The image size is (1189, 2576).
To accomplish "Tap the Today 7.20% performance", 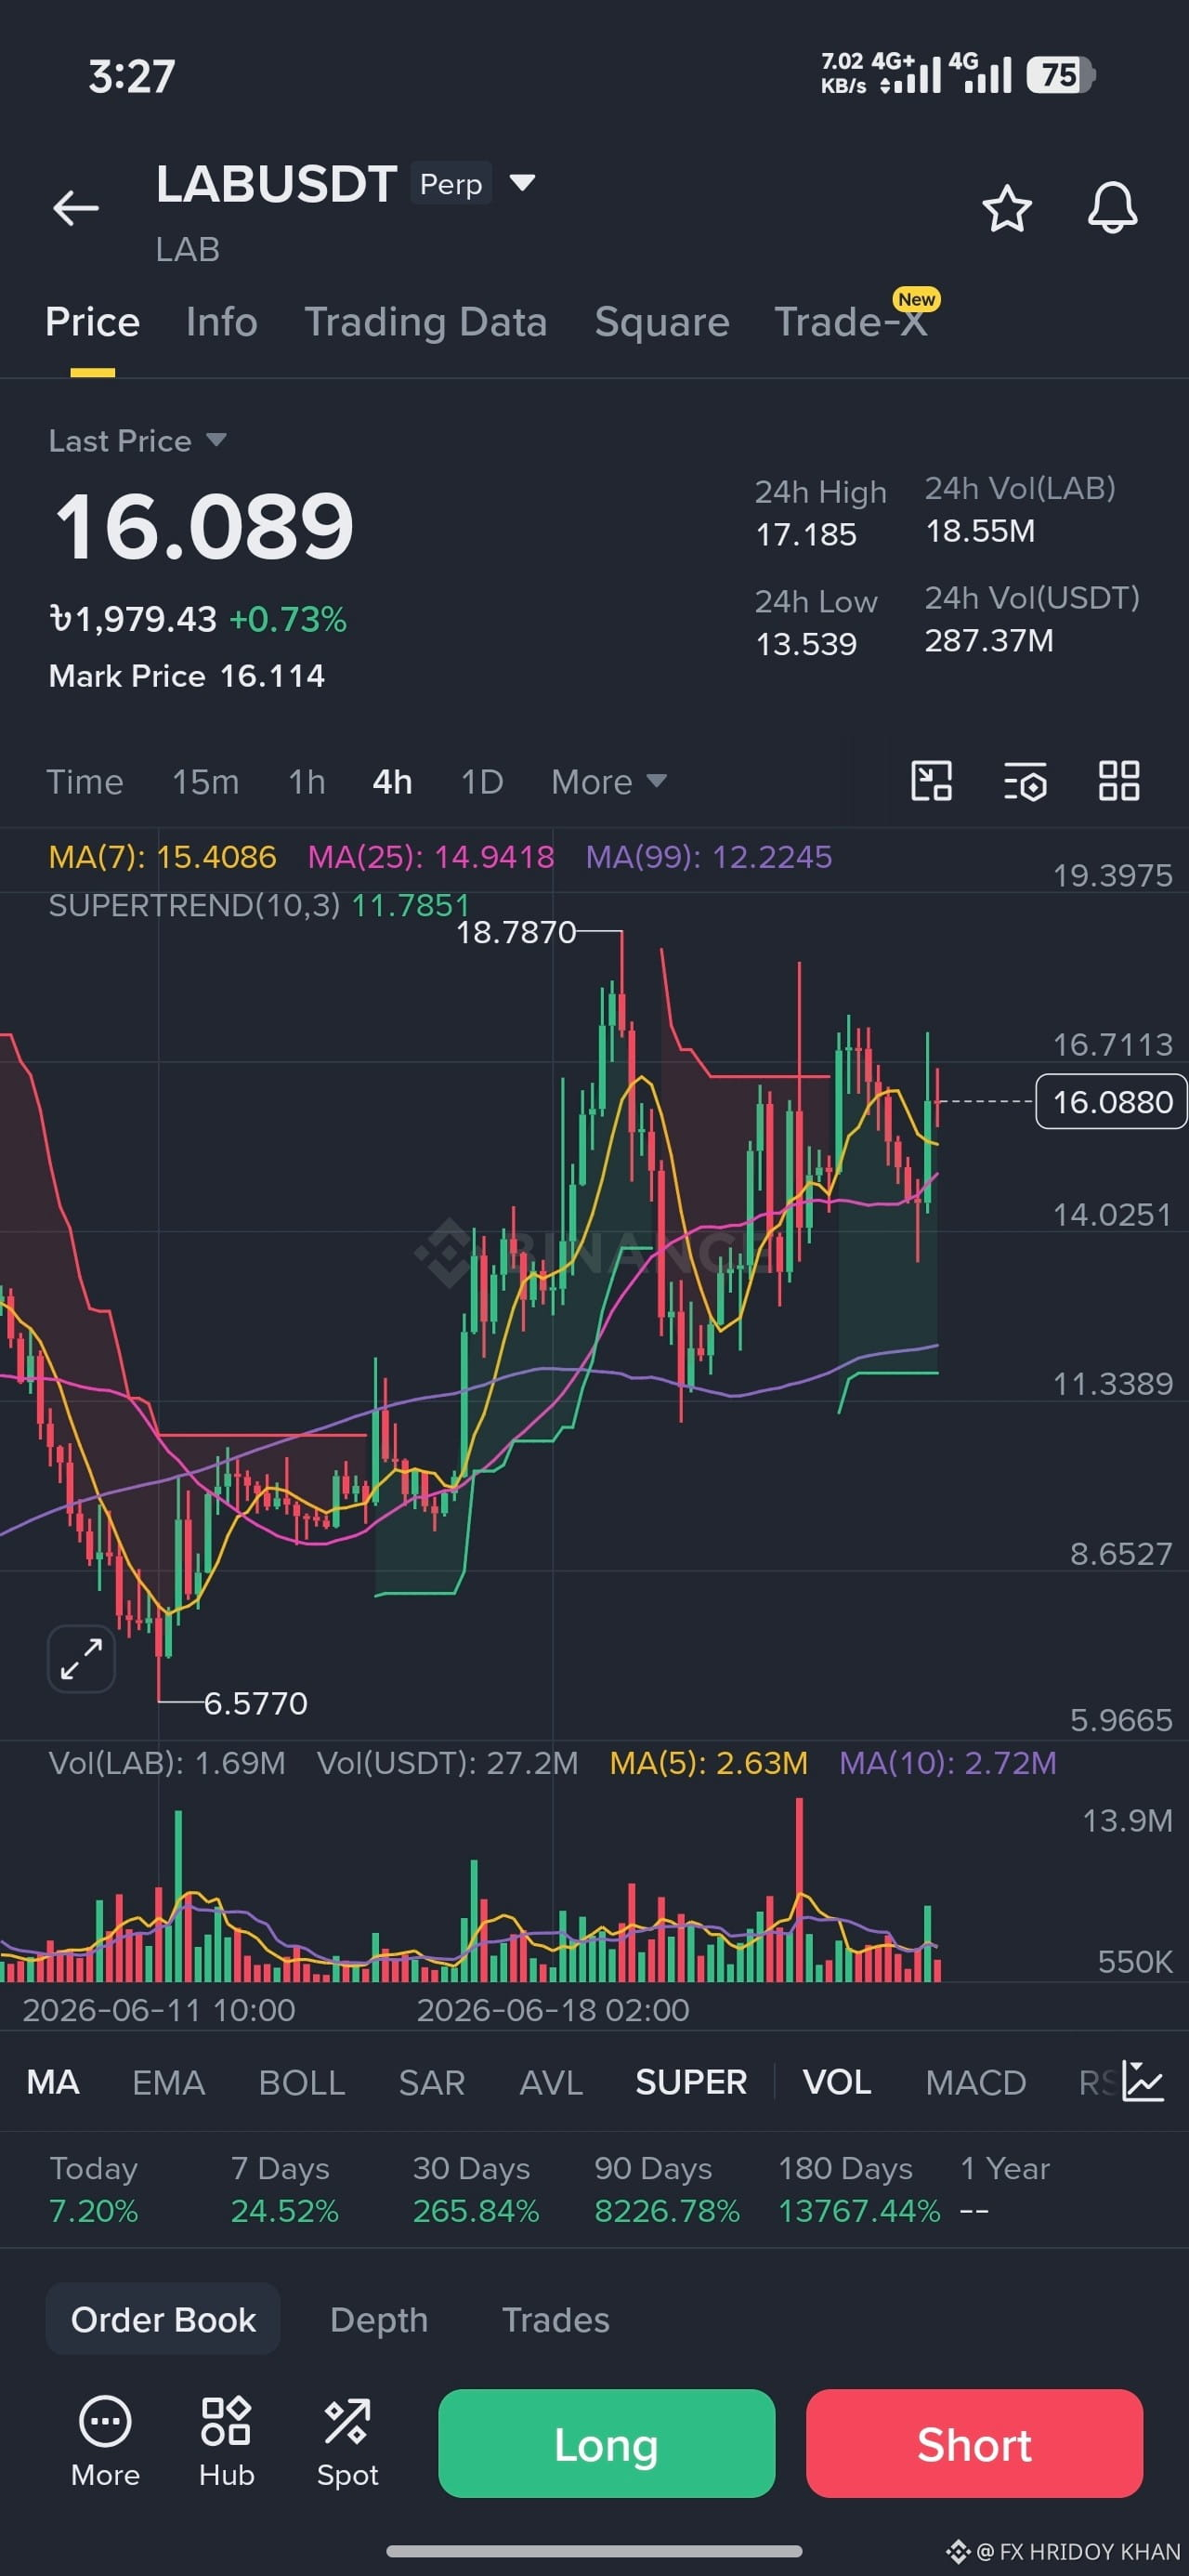I will coord(94,2189).
